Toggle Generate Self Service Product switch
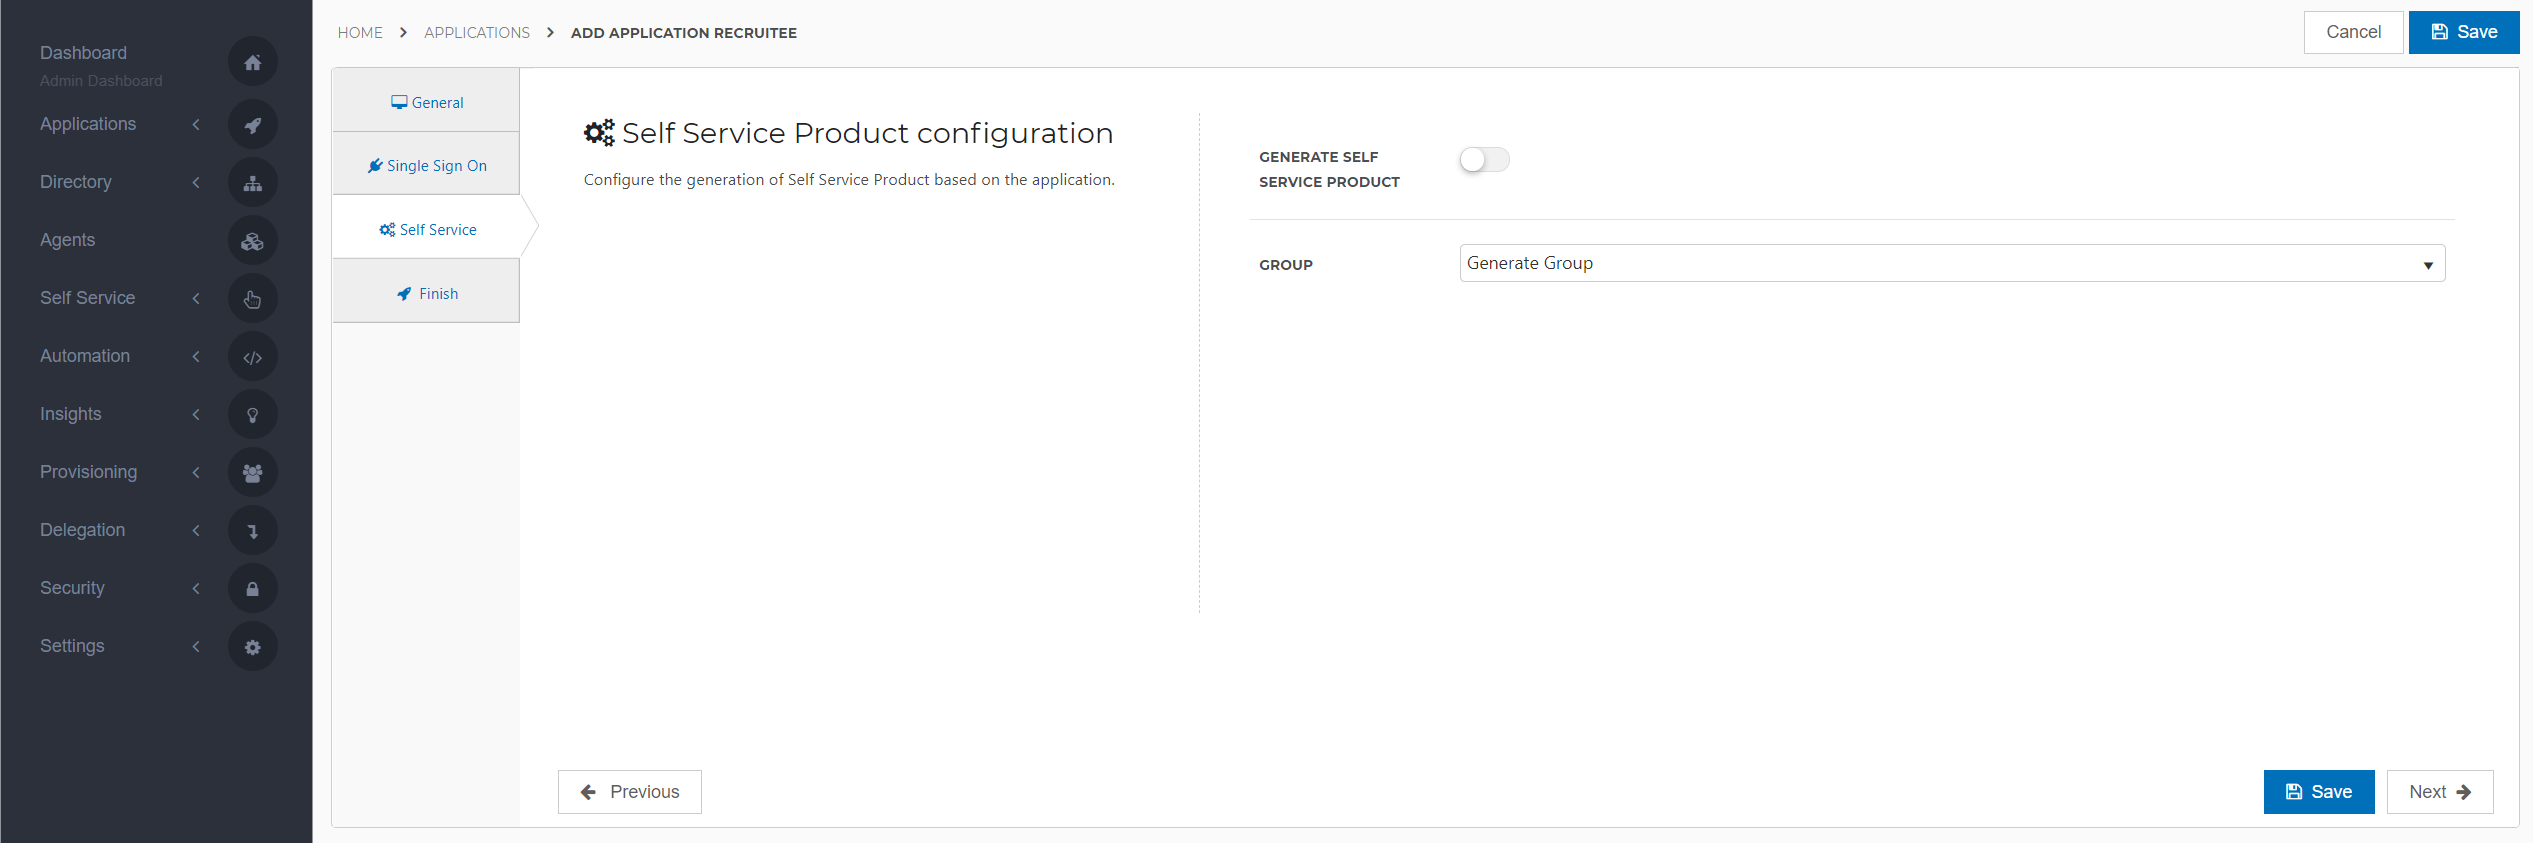Viewport: 2533px width, 843px height. (x=1484, y=160)
